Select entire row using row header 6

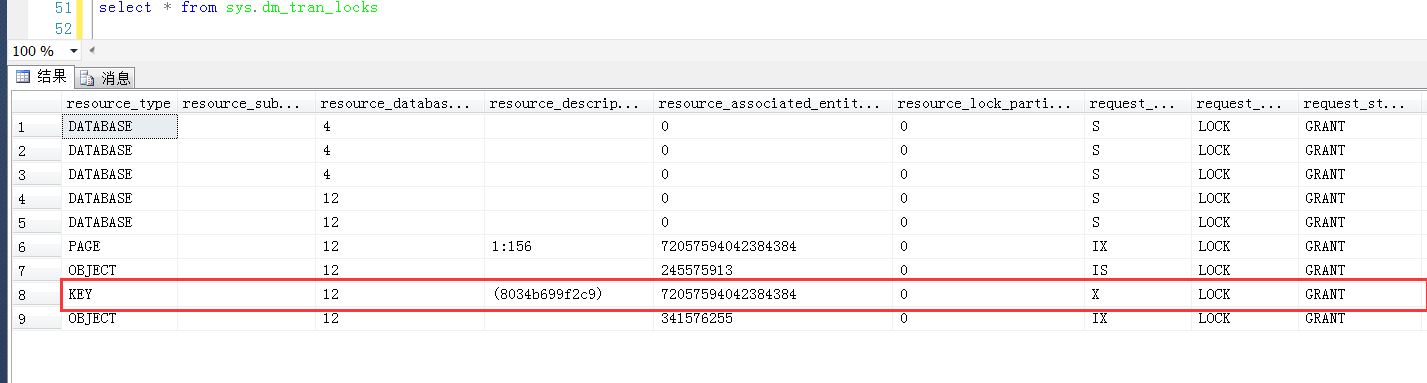[36, 246]
